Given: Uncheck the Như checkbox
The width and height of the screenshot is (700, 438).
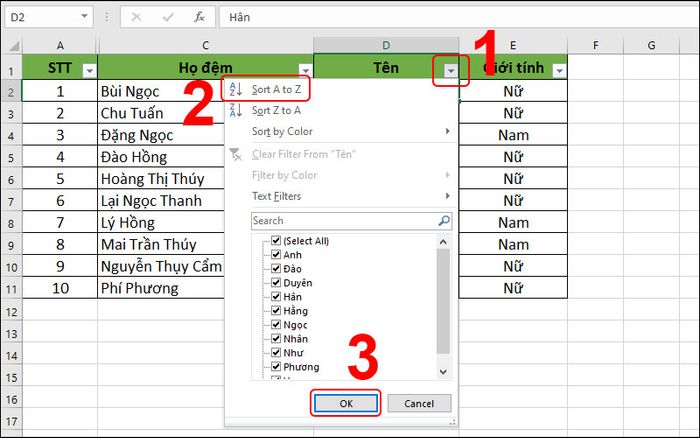Looking at the screenshot, I should [276, 353].
